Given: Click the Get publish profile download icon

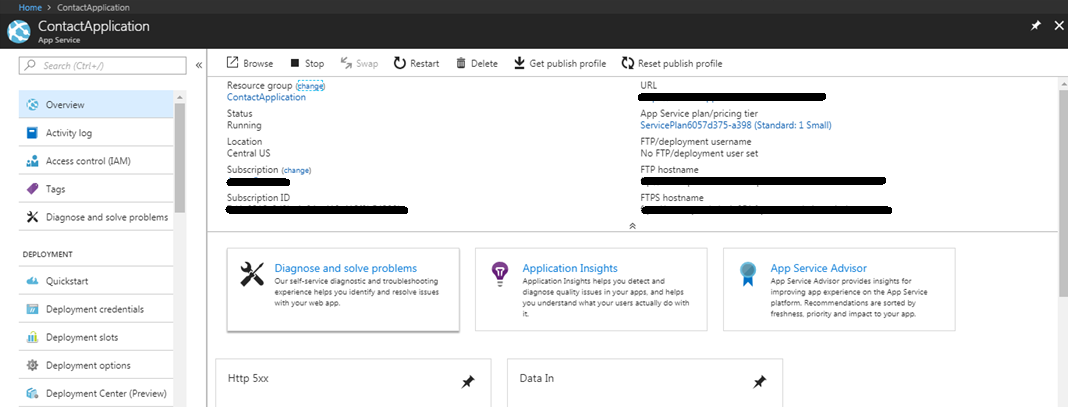Looking at the screenshot, I should (x=519, y=63).
